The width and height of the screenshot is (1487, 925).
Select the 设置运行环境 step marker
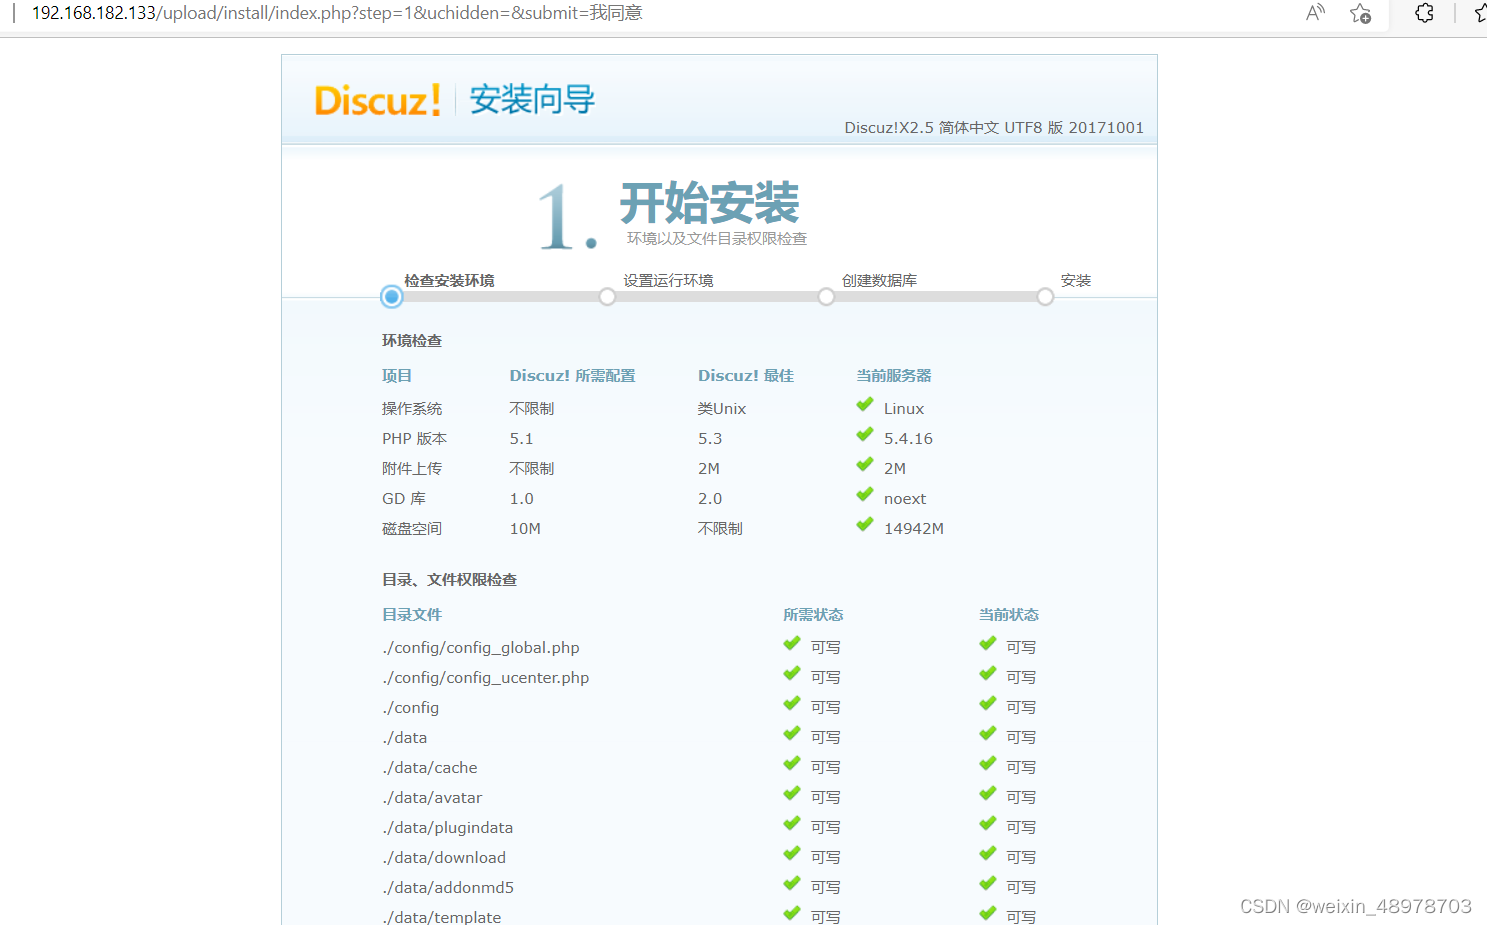click(x=607, y=297)
